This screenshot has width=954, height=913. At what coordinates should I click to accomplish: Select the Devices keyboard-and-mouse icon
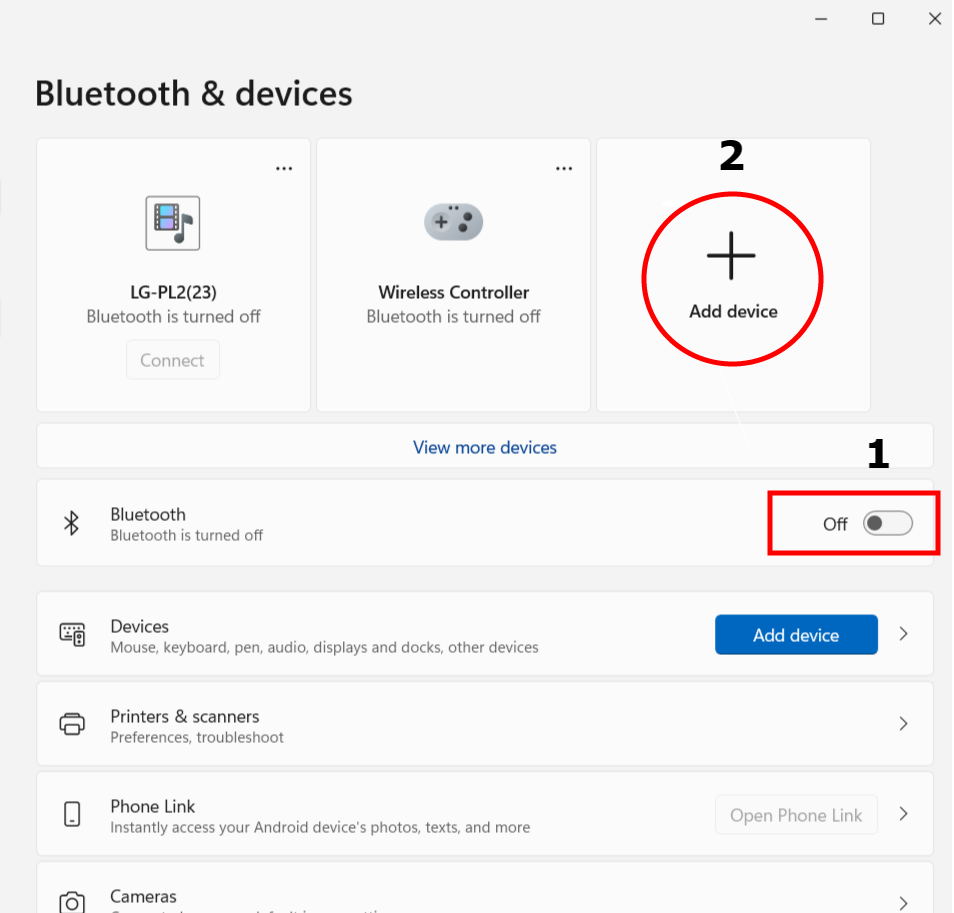(x=72, y=634)
